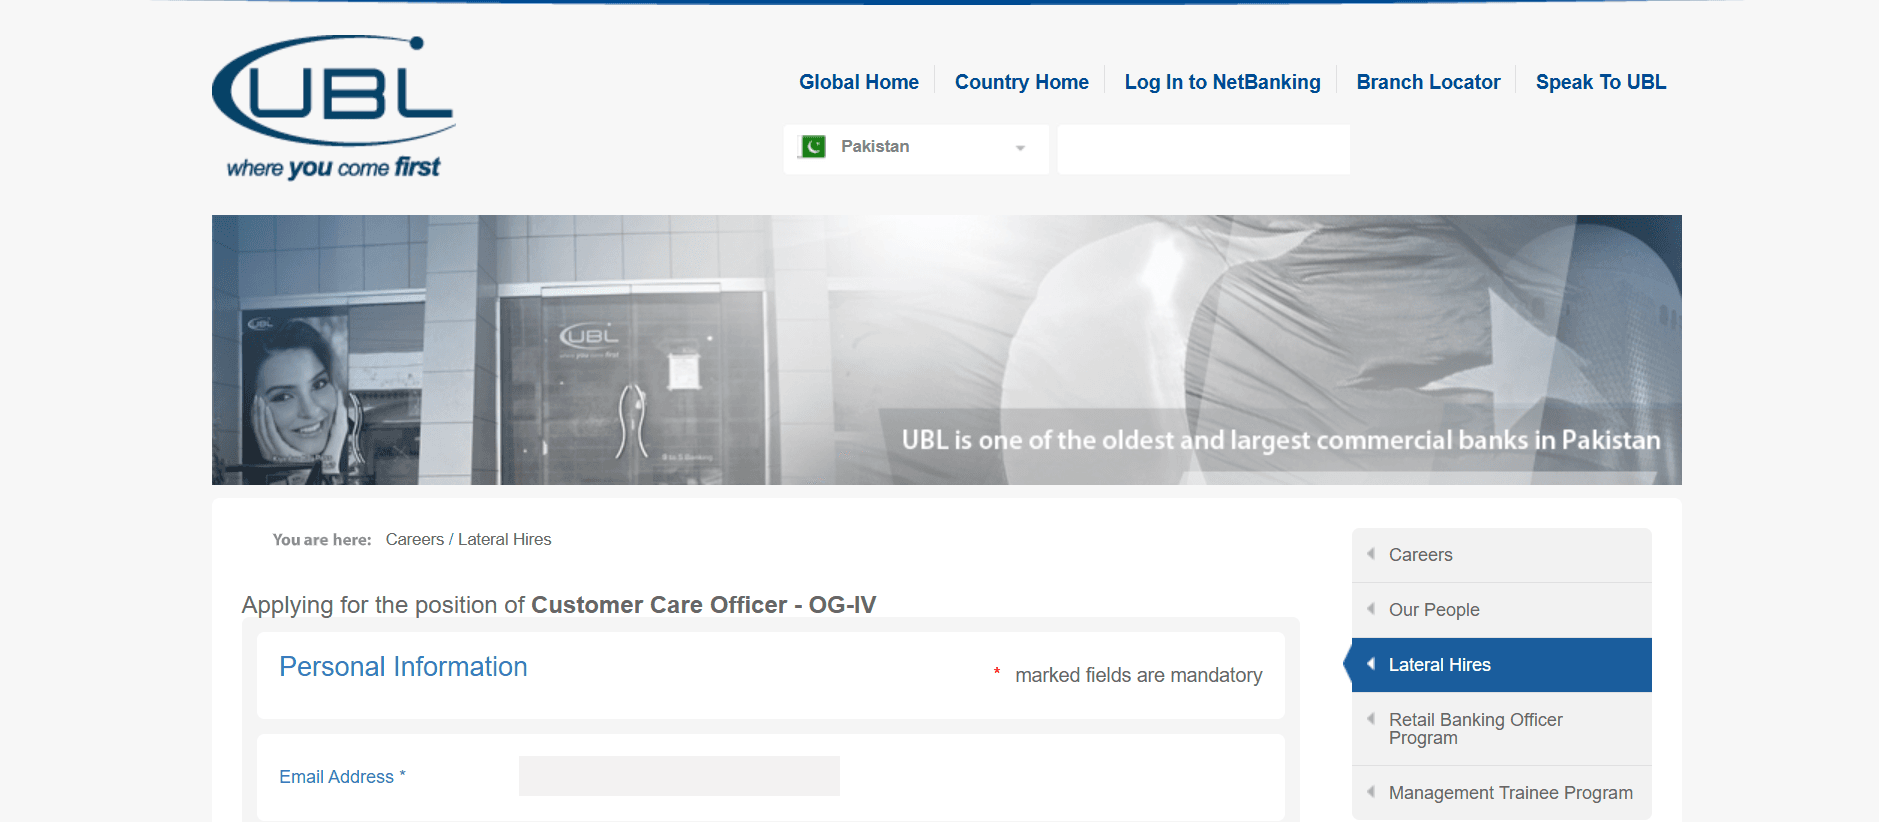1879x822 pixels.
Task: Click the empty search box in header
Action: (1203, 149)
